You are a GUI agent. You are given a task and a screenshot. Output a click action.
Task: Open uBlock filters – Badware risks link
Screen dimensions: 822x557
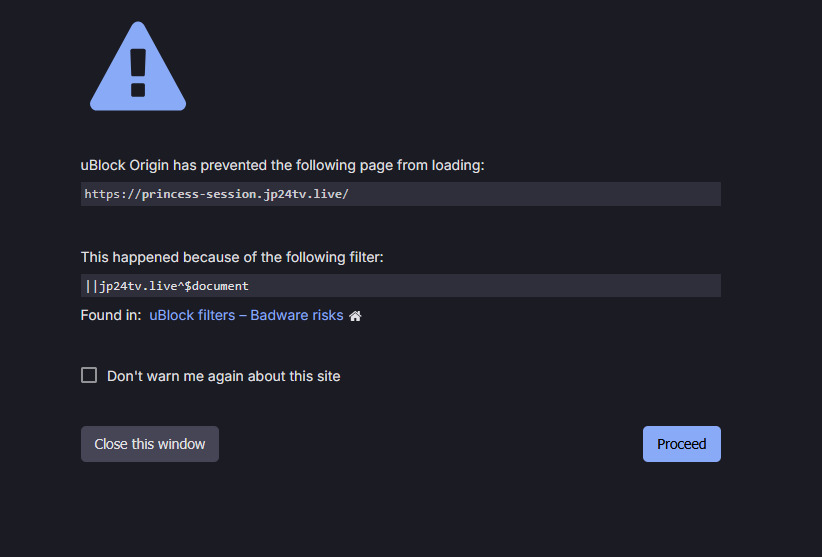[x=246, y=315]
